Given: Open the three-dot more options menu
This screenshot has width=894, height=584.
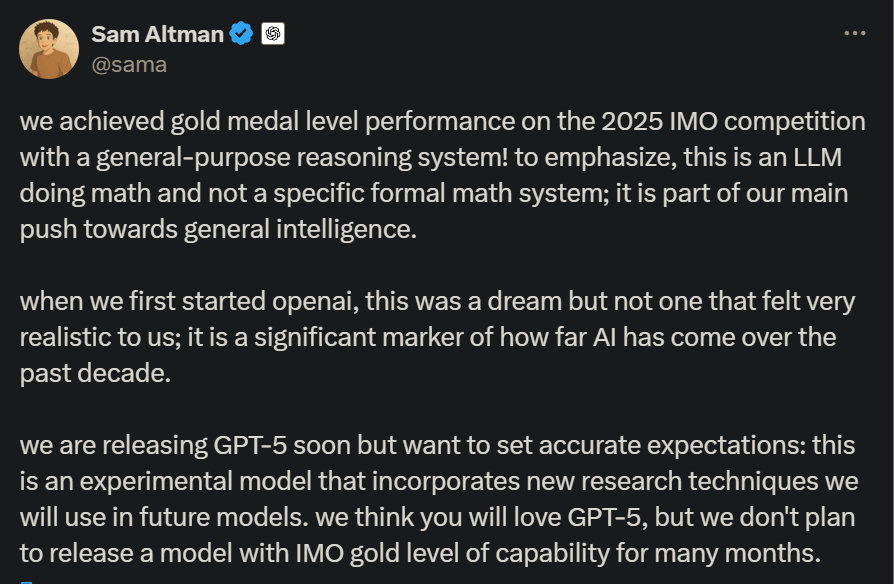Looking at the screenshot, I should pyautogui.click(x=854, y=33).
